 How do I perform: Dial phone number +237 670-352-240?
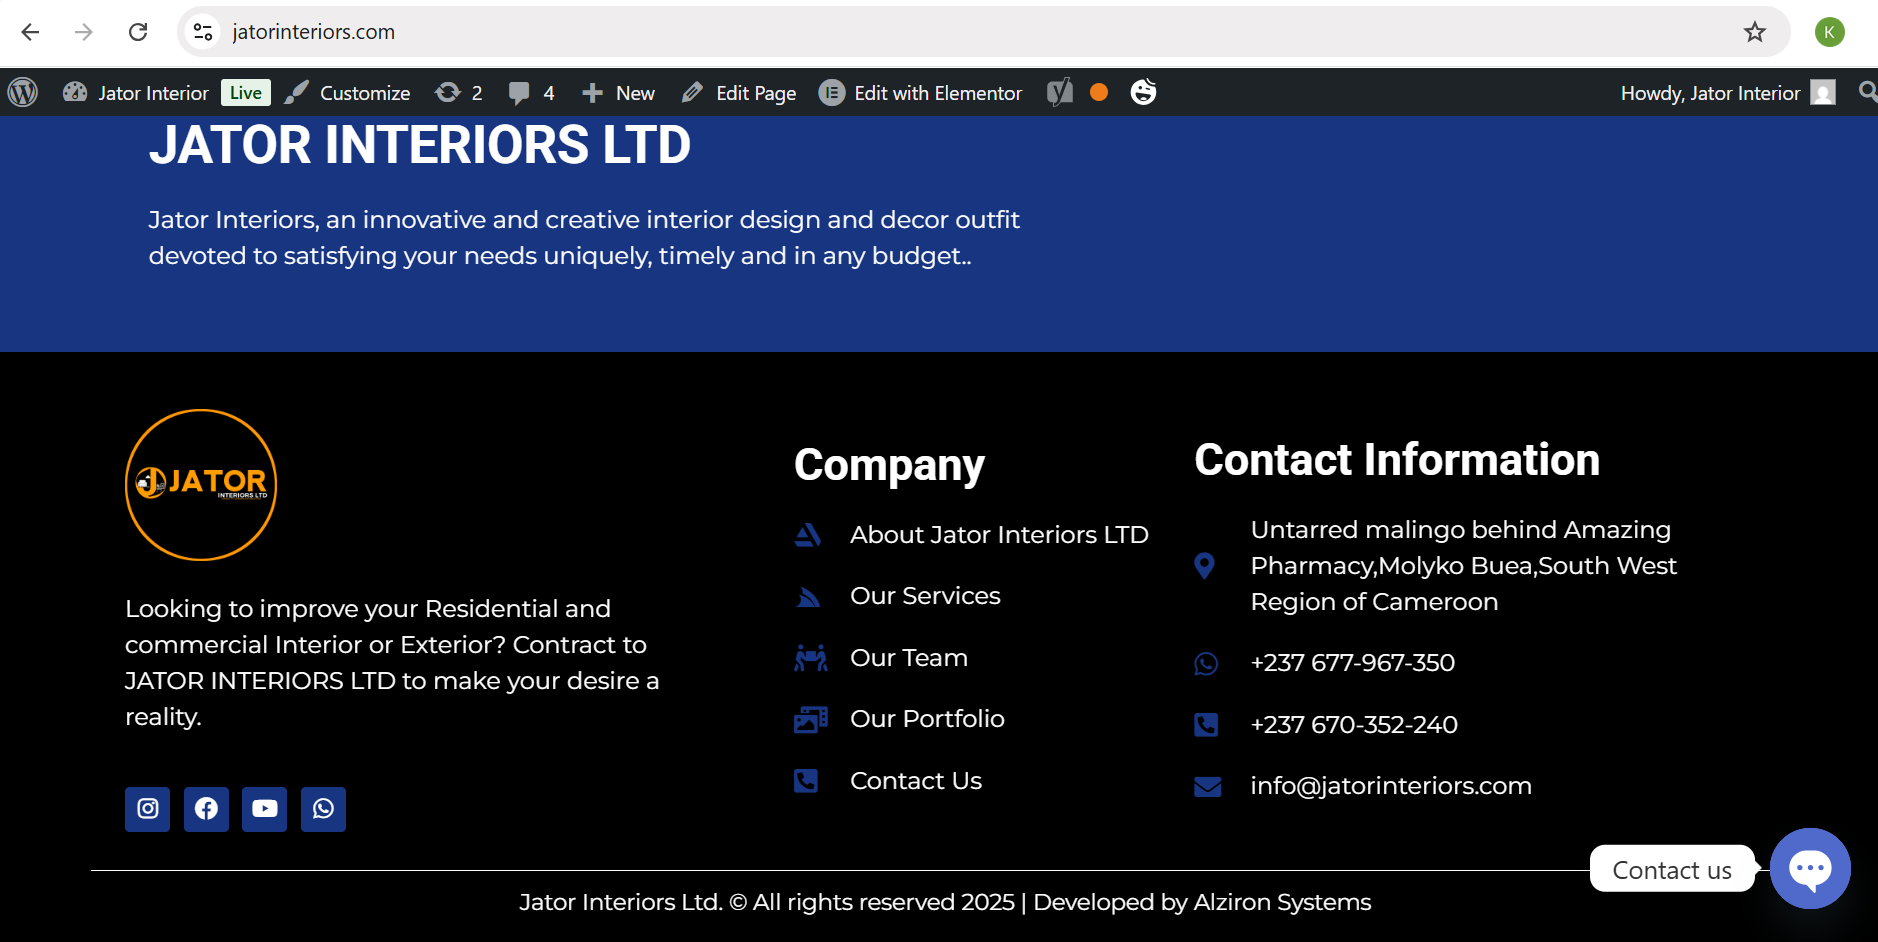tap(1354, 725)
